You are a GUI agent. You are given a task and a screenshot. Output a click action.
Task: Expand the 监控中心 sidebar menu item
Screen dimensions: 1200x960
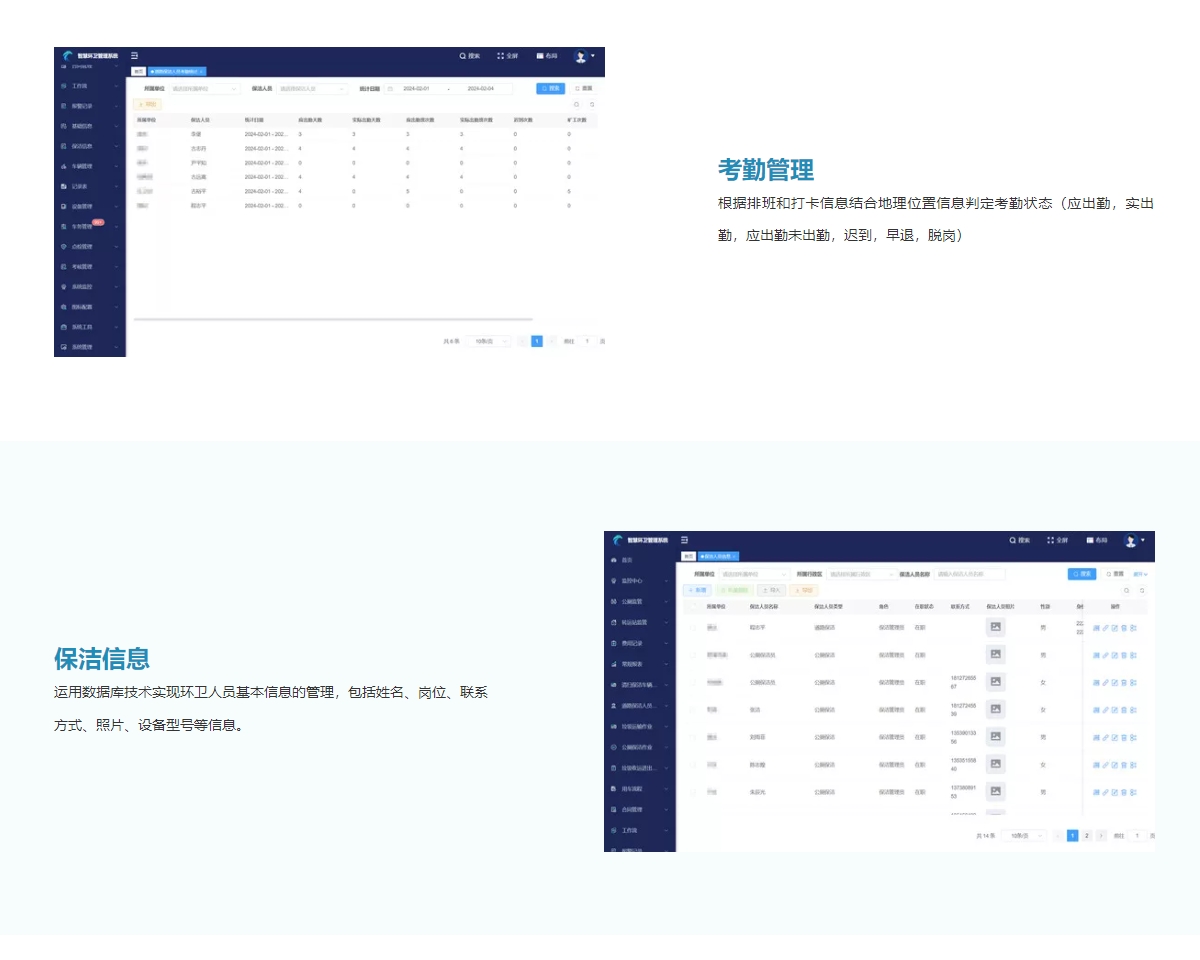(640, 580)
